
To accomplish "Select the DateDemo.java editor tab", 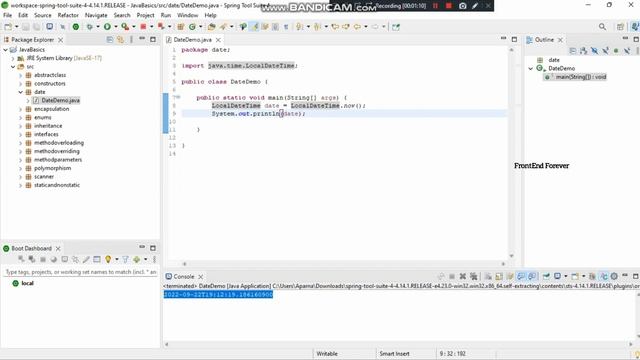I will 192,40.
